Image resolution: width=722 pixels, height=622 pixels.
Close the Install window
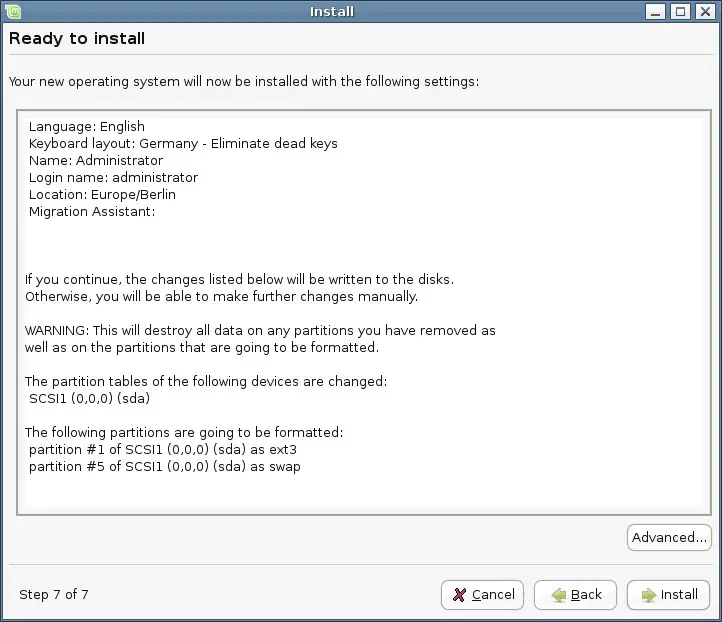point(705,11)
